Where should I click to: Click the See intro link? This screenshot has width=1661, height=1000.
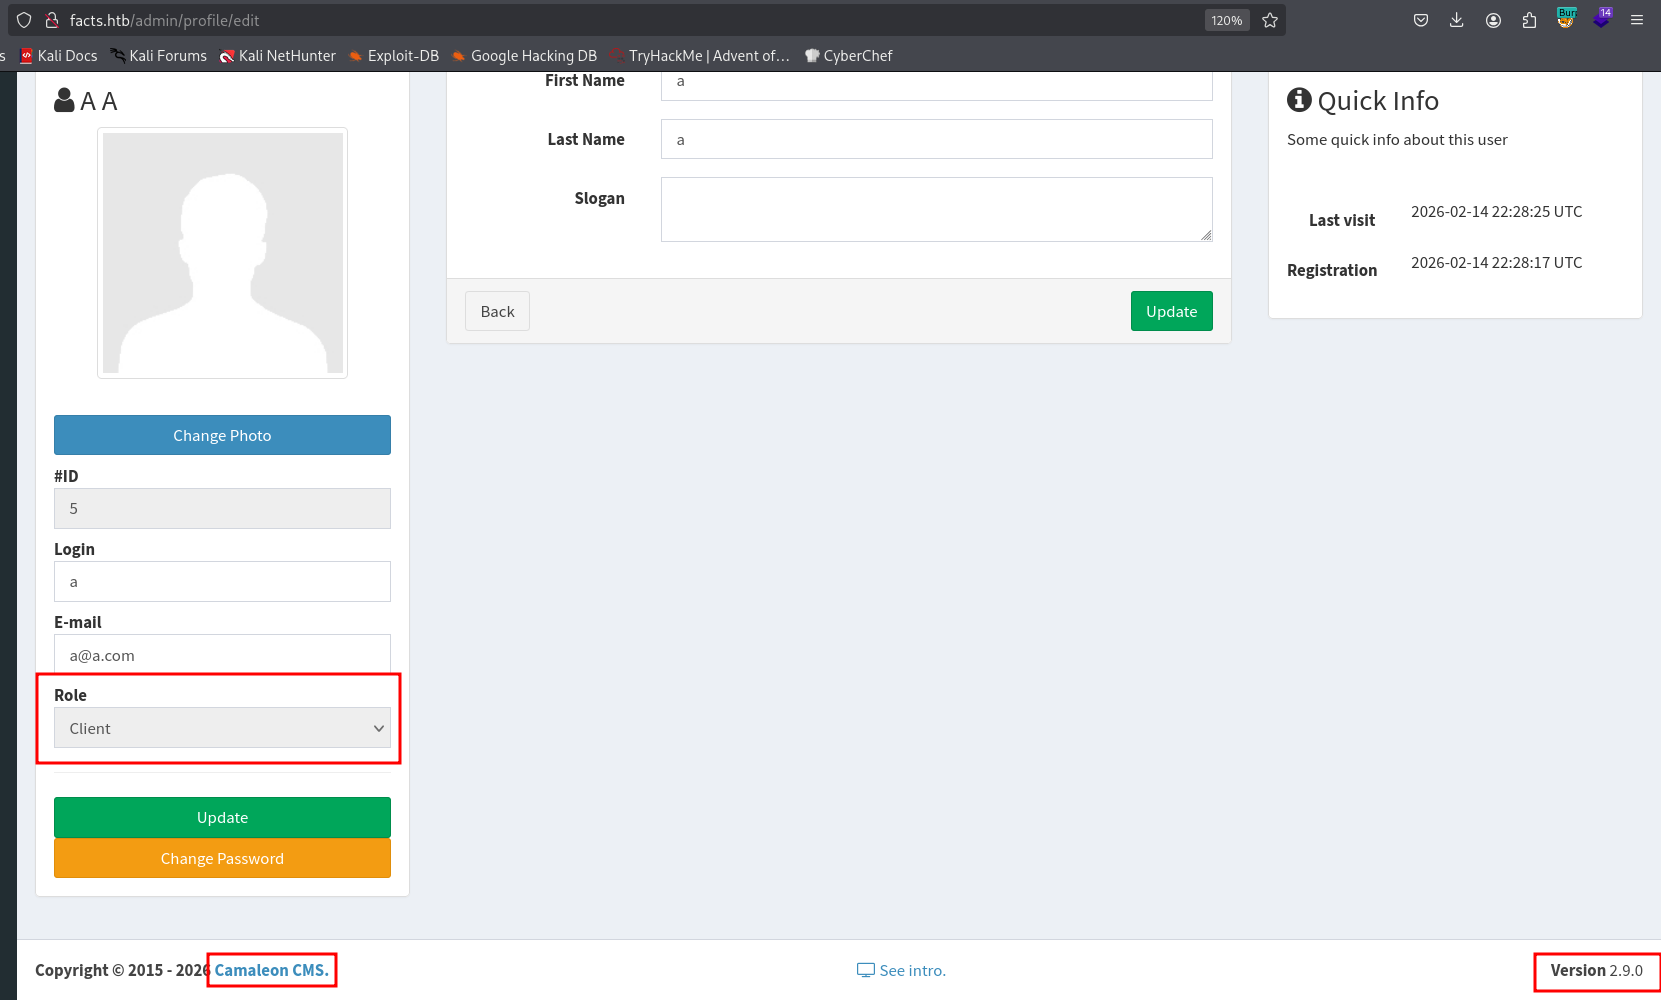click(x=902, y=970)
